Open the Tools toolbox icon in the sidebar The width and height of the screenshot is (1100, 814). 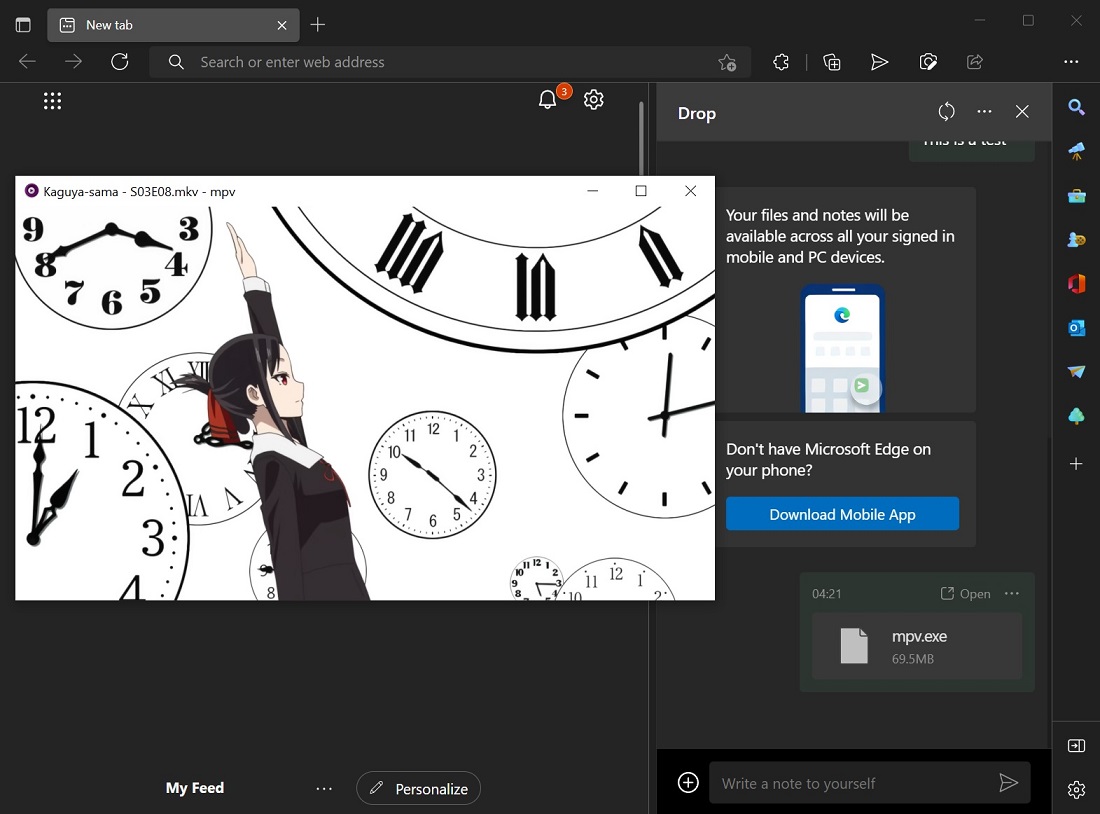point(1076,196)
